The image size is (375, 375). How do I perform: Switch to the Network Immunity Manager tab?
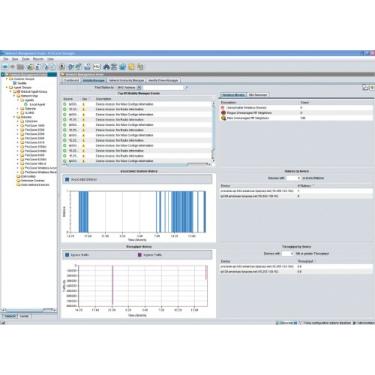click(x=126, y=81)
